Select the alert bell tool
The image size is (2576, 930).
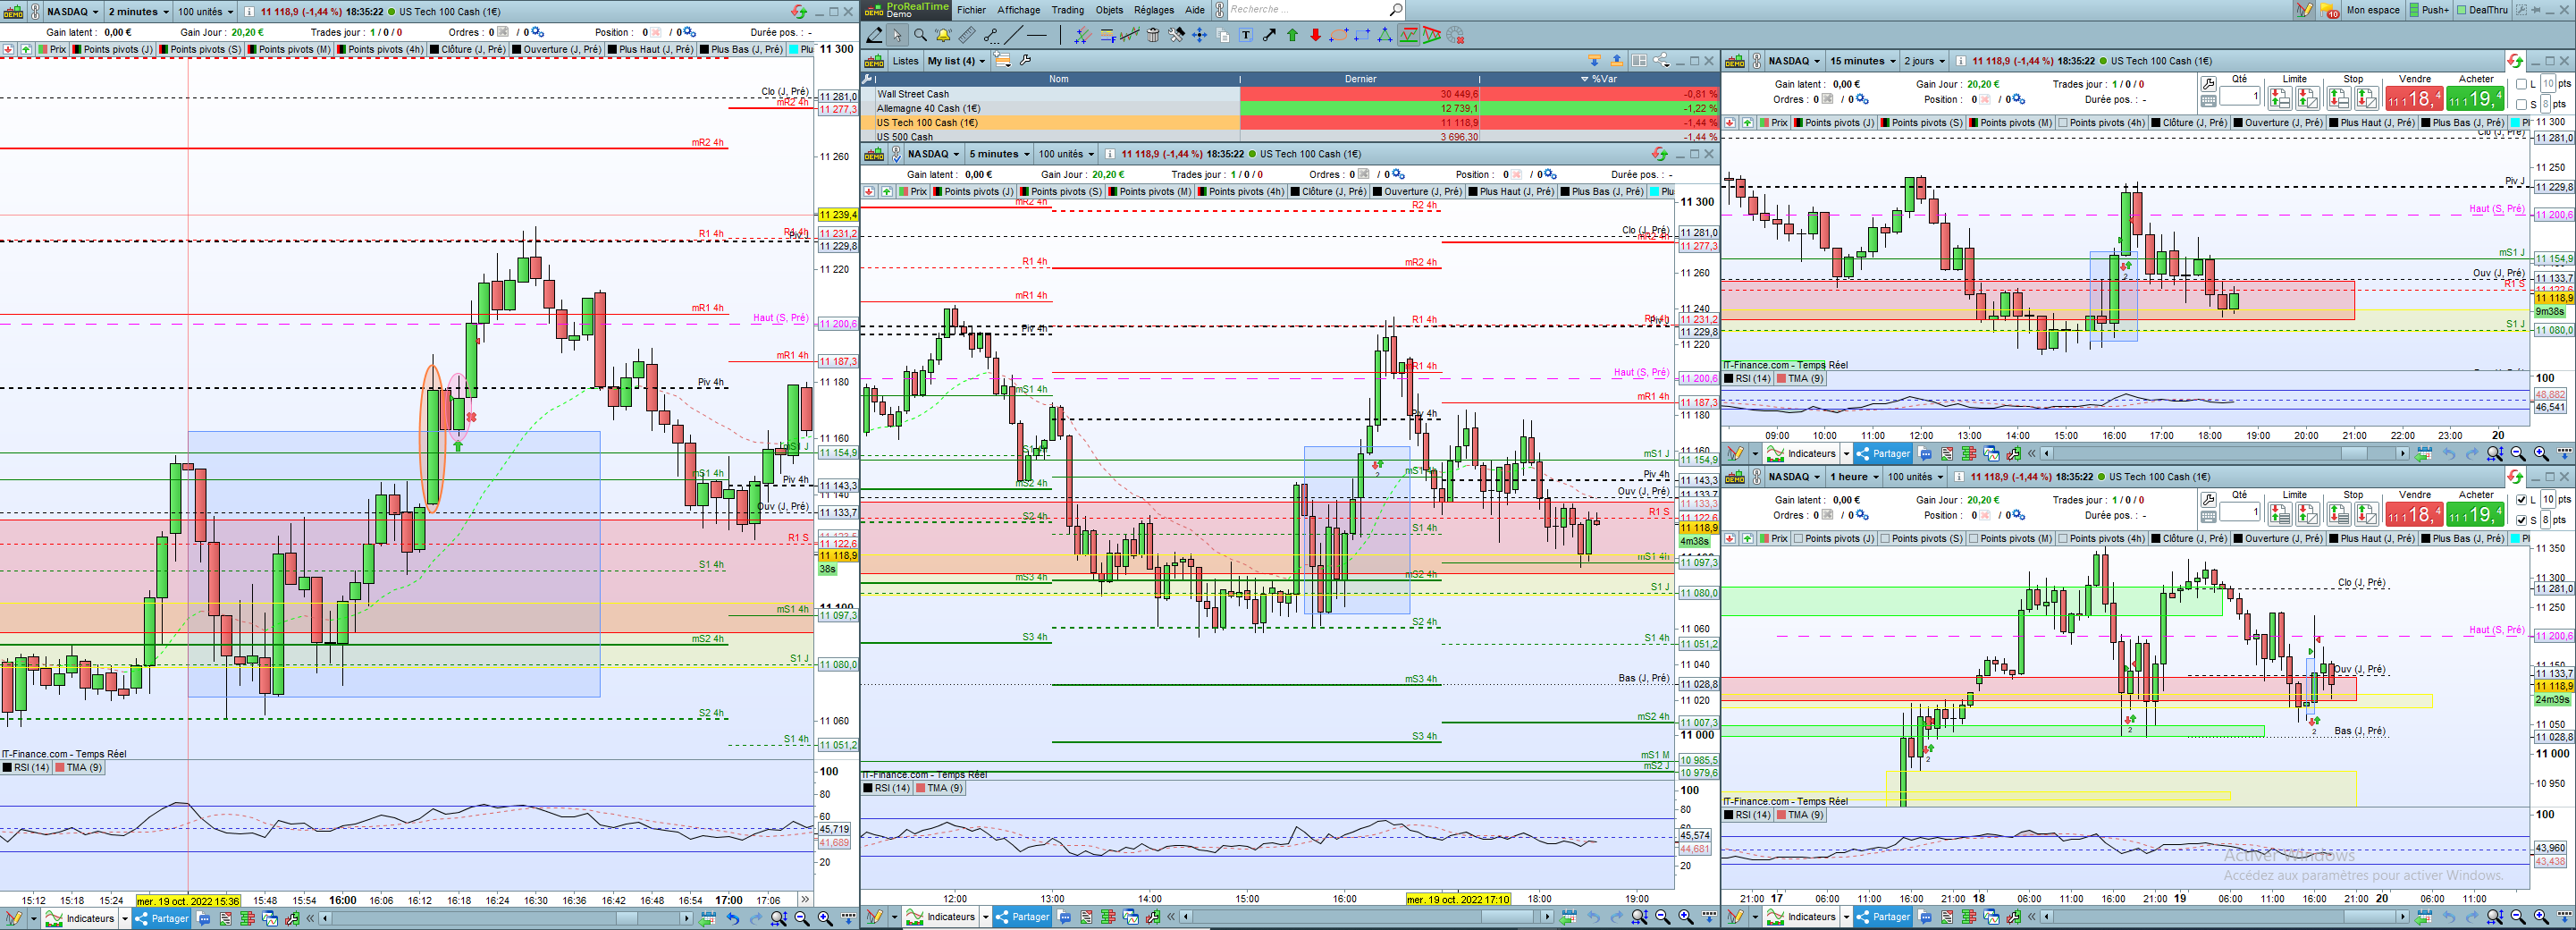pyautogui.click(x=943, y=36)
